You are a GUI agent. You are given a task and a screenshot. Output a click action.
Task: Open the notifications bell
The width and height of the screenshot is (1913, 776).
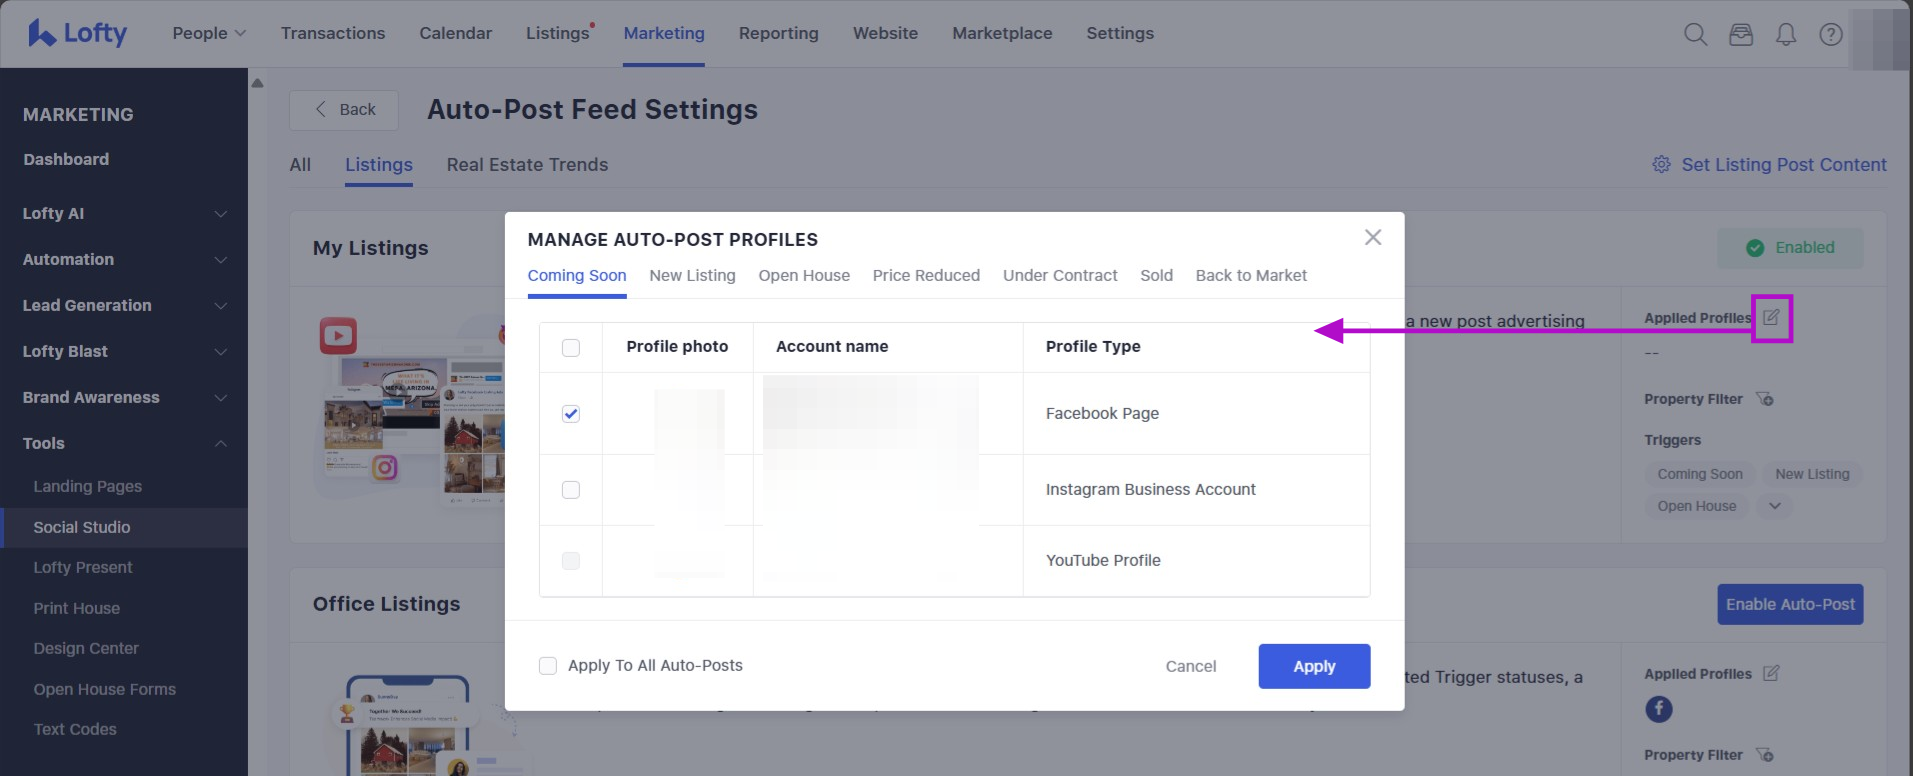[1786, 35]
